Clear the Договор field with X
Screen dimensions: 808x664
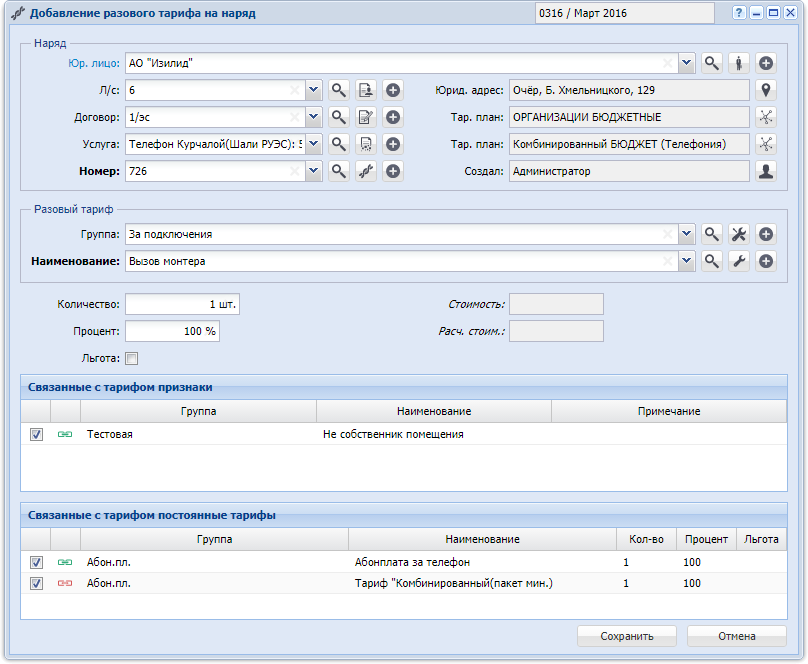point(295,117)
